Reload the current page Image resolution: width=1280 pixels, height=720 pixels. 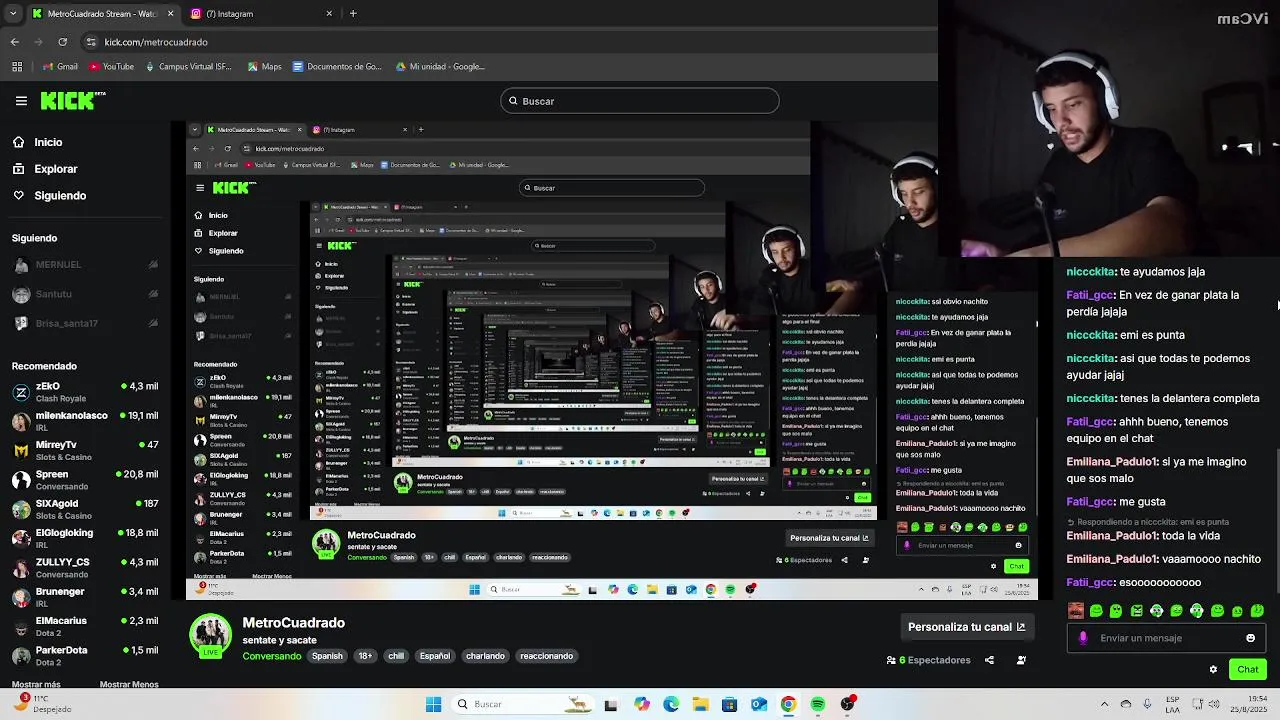coord(62,42)
